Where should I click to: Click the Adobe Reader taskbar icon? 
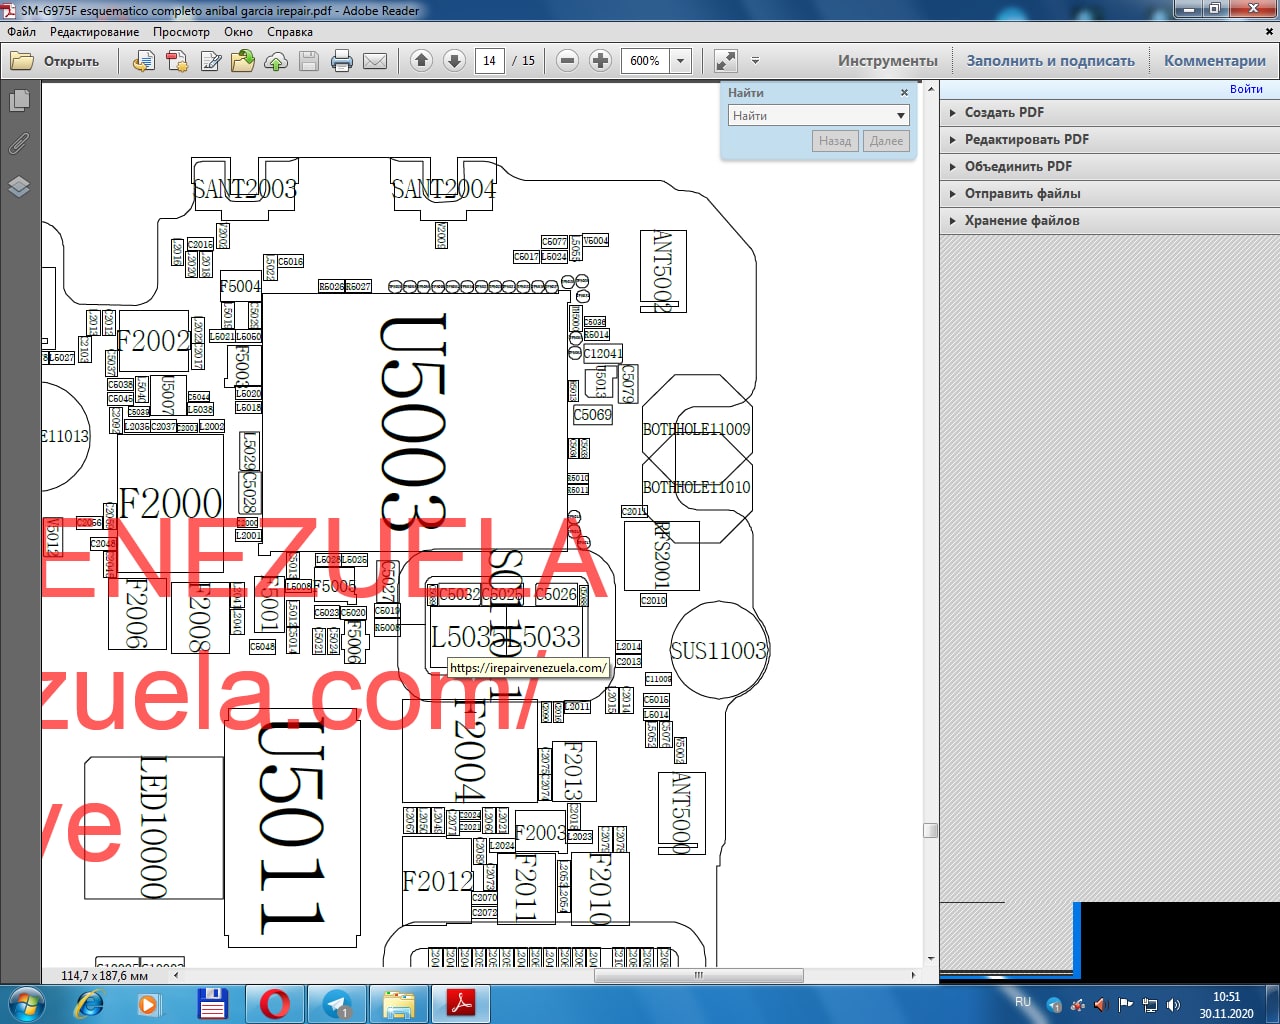460,1004
